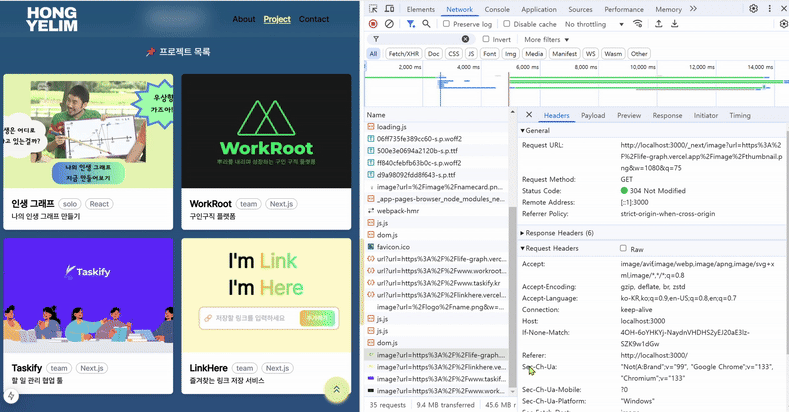
Task: Filter by Fetch/XHR requests
Action: coord(404,53)
